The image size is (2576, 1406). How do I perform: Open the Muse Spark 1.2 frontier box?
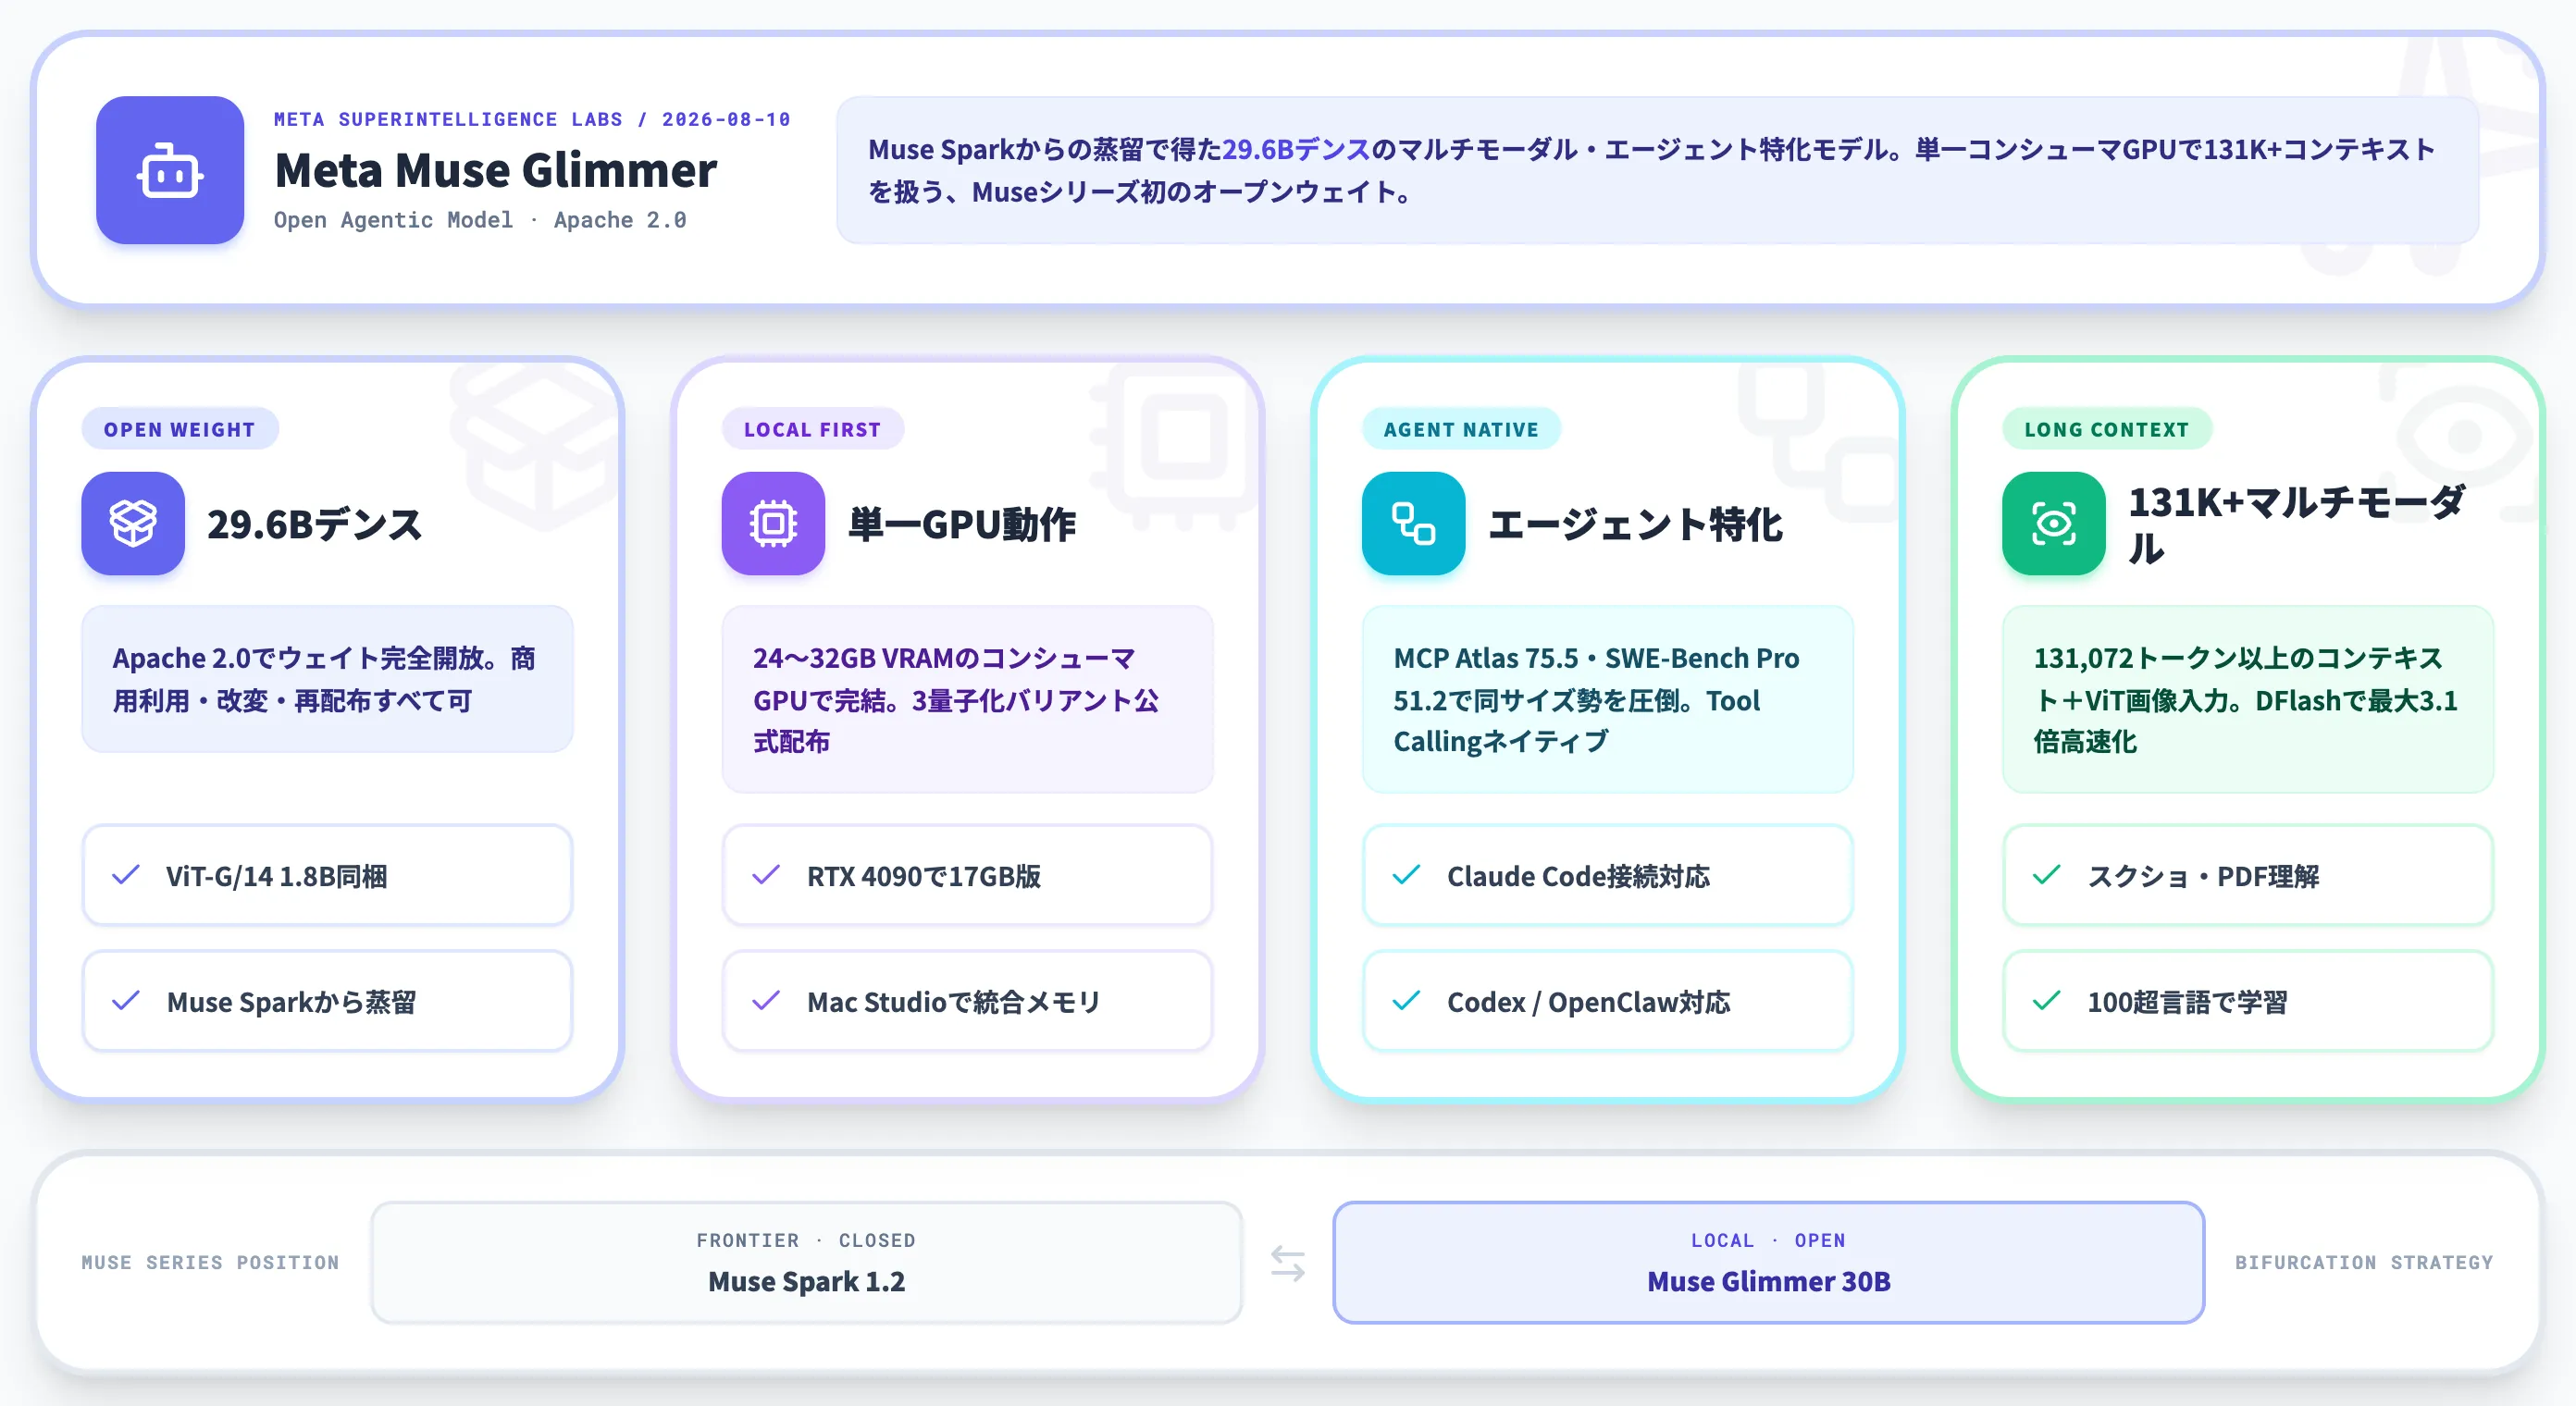(x=806, y=1263)
